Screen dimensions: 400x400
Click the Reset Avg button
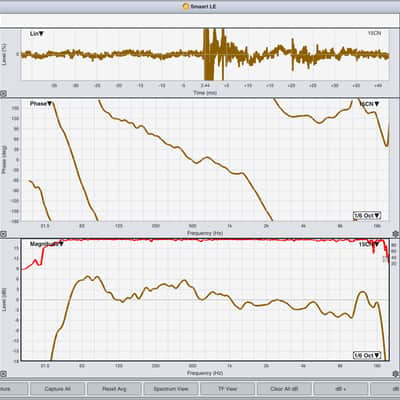click(x=114, y=389)
